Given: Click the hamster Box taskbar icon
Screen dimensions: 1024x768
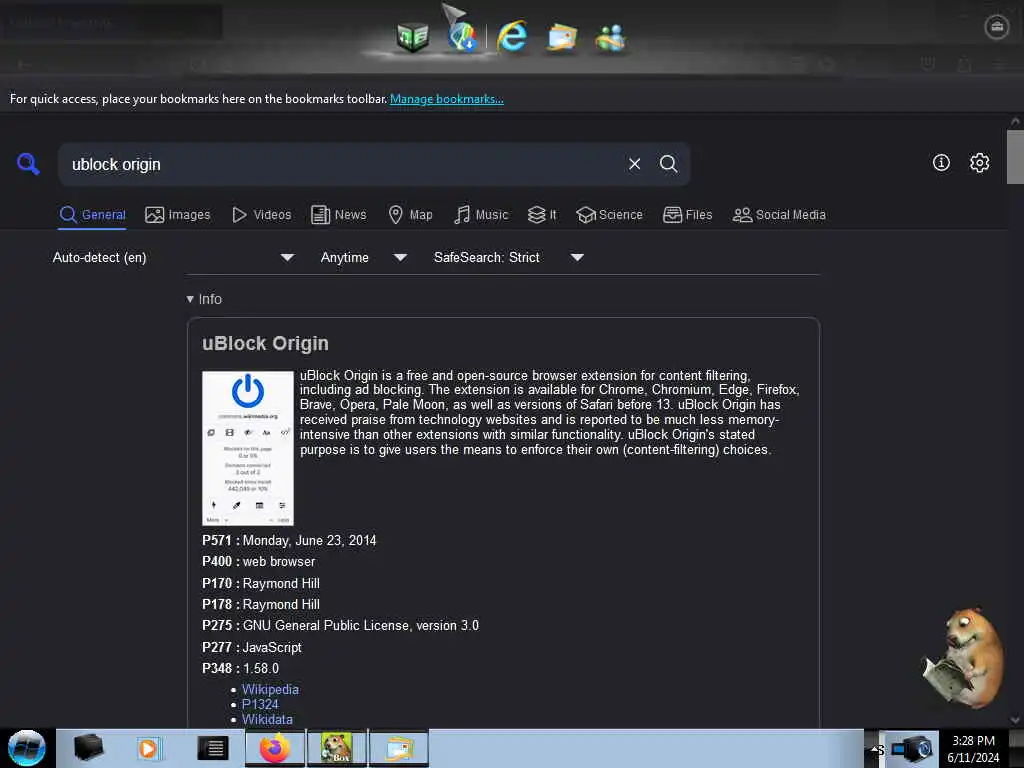Looking at the screenshot, I should point(336,748).
